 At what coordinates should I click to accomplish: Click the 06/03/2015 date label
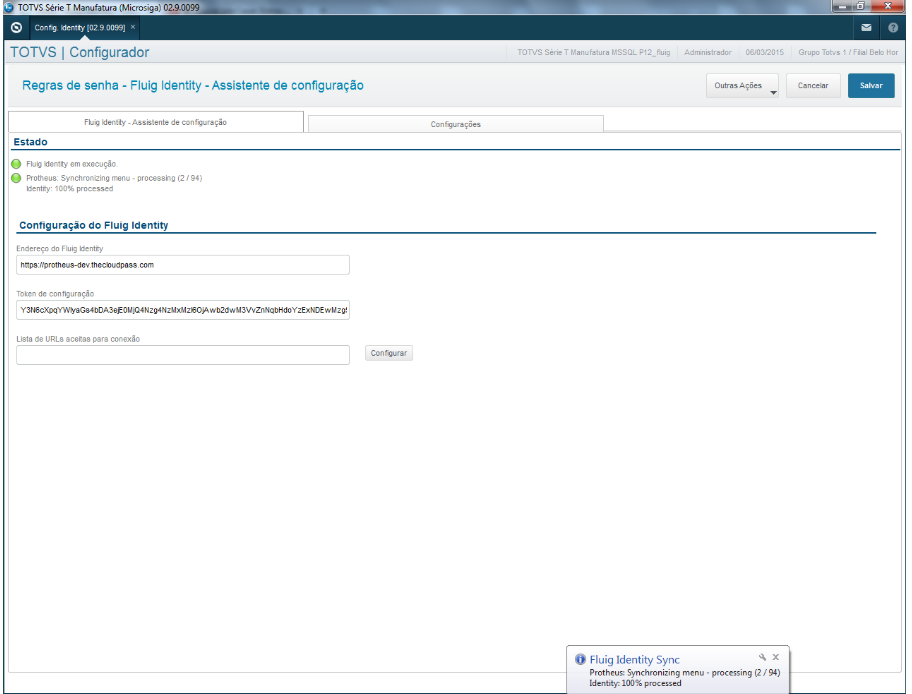(764, 52)
